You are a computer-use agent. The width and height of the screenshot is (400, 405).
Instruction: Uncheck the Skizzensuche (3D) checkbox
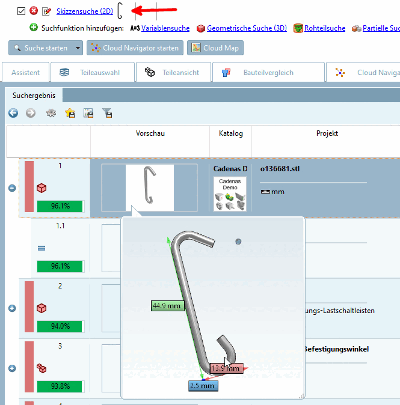tap(21, 11)
